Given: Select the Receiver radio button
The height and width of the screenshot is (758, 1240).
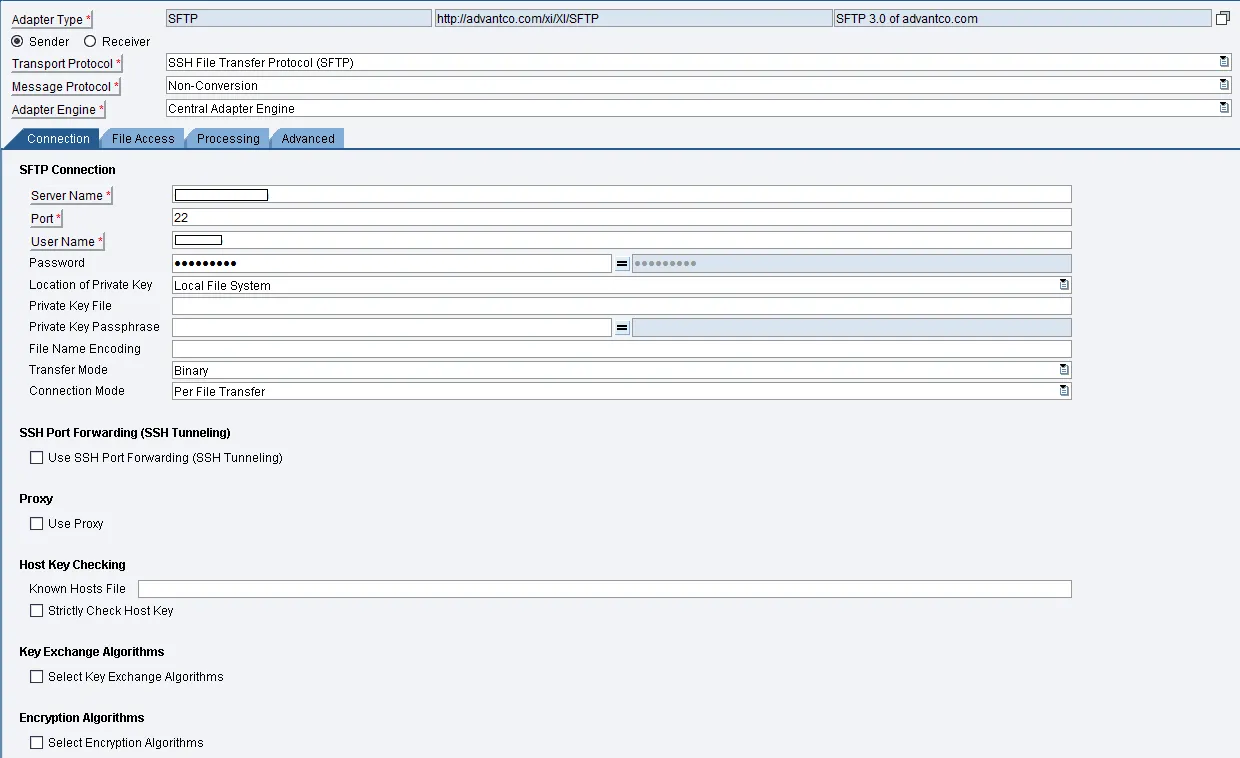Looking at the screenshot, I should point(91,41).
